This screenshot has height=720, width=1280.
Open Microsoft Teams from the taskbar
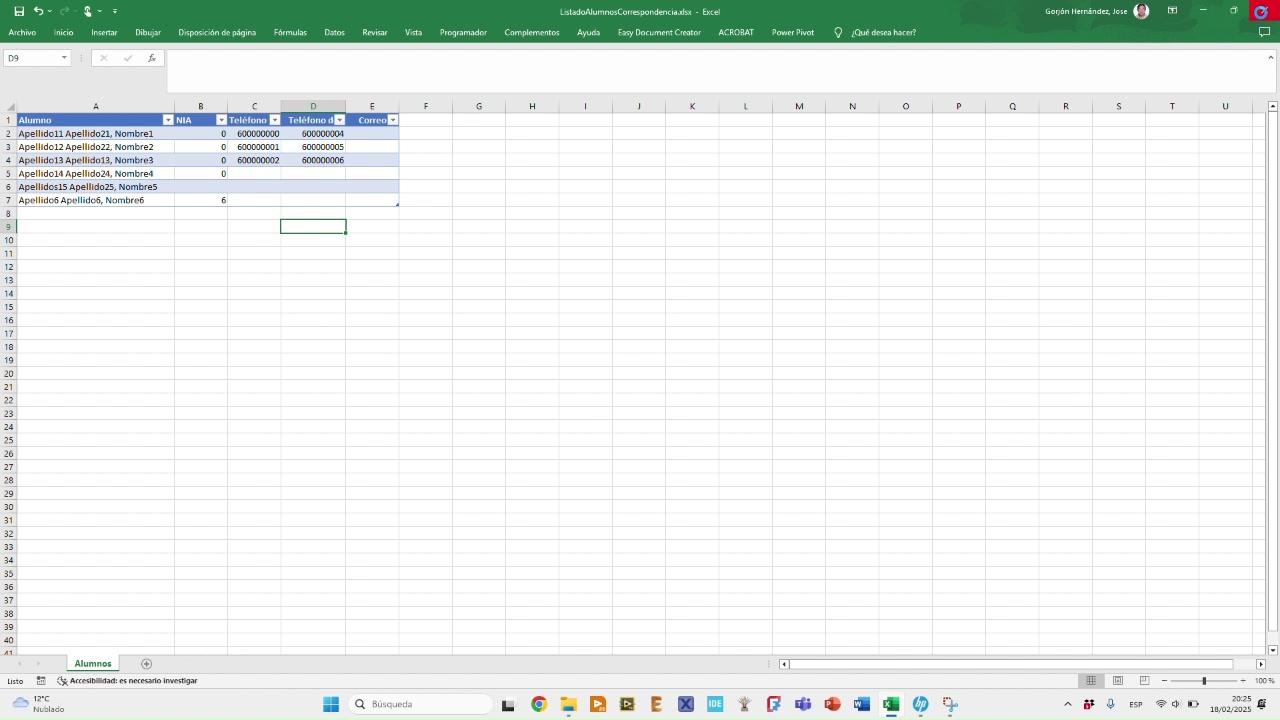click(803, 704)
